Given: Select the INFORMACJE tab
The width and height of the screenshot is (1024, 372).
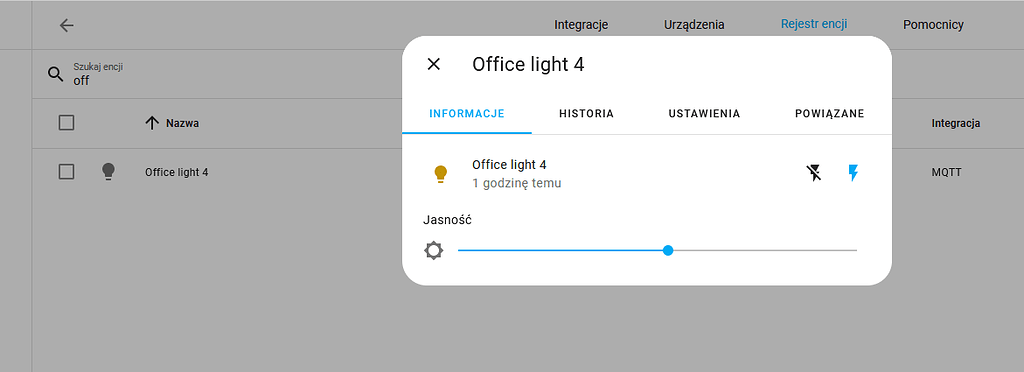Looking at the screenshot, I should (x=467, y=114).
